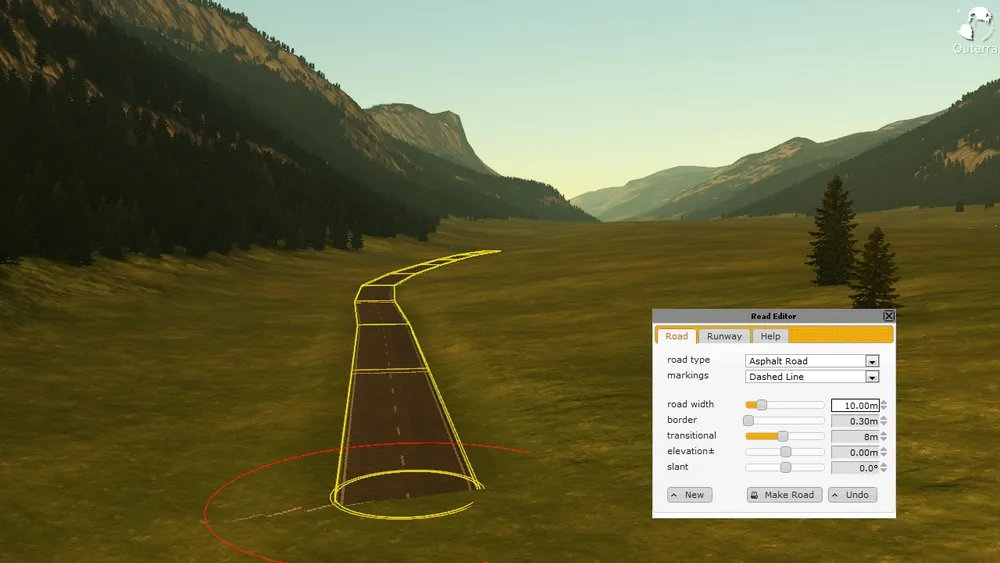Click the 'road width' label

[x=690, y=404]
